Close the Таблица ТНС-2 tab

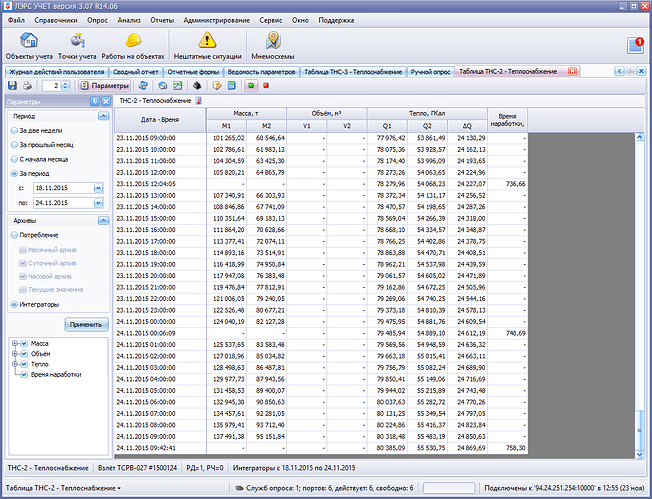[573, 72]
